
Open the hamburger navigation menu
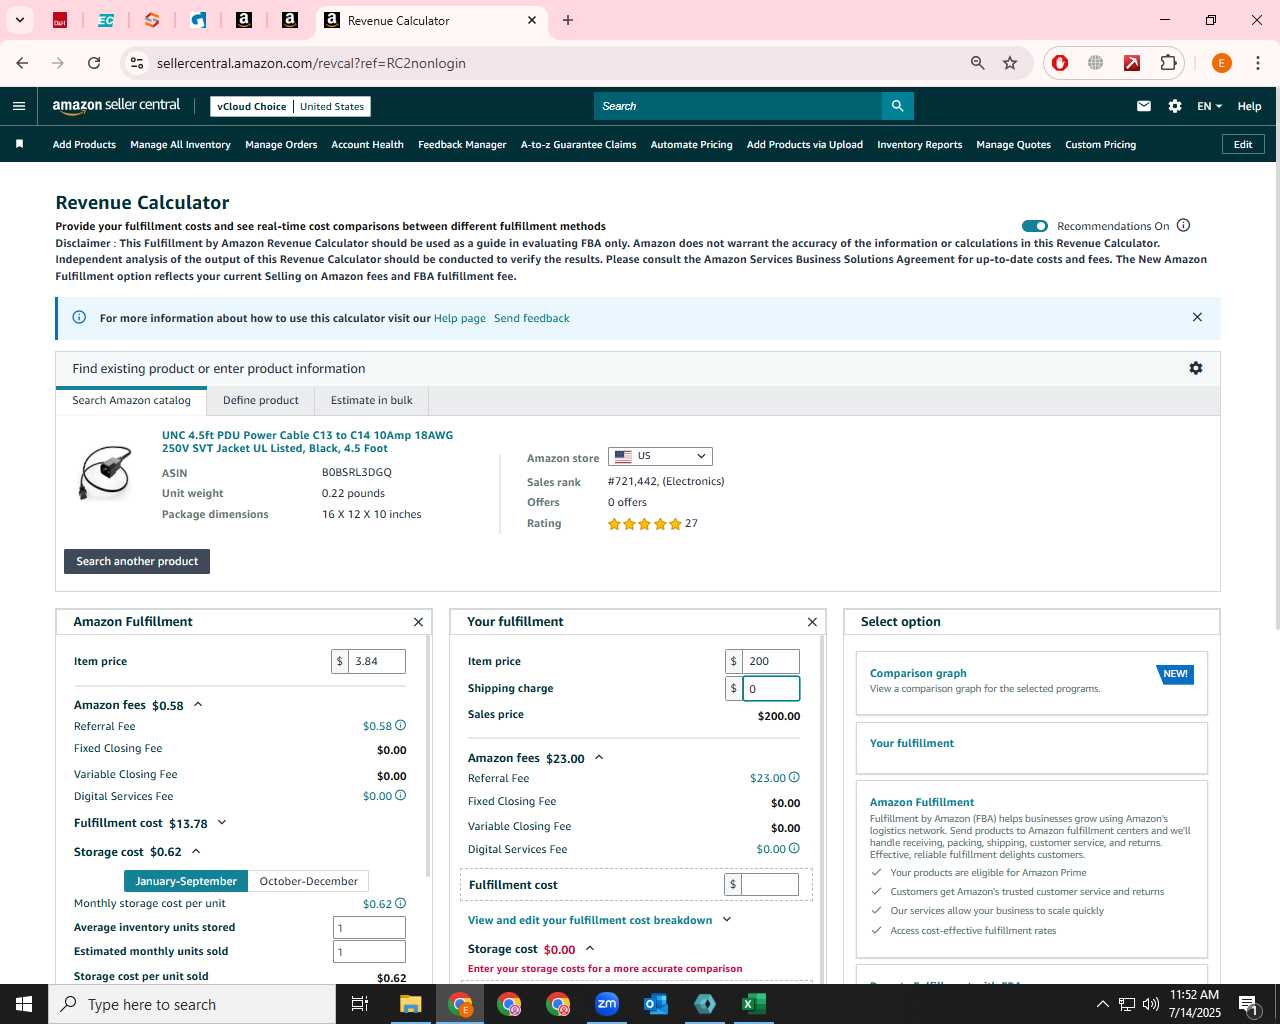[x=19, y=106]
